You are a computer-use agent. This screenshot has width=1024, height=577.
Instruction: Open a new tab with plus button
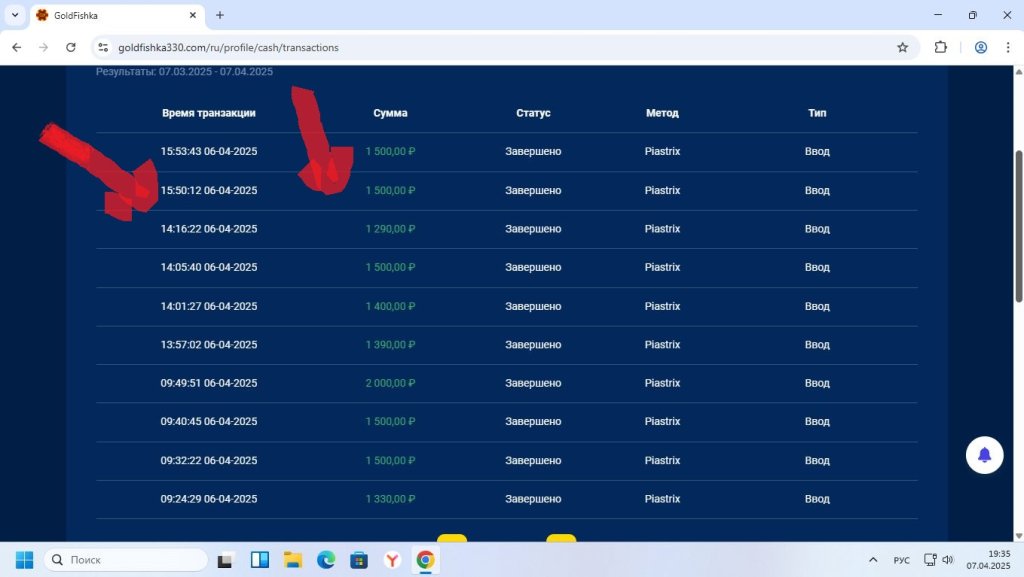219,15
